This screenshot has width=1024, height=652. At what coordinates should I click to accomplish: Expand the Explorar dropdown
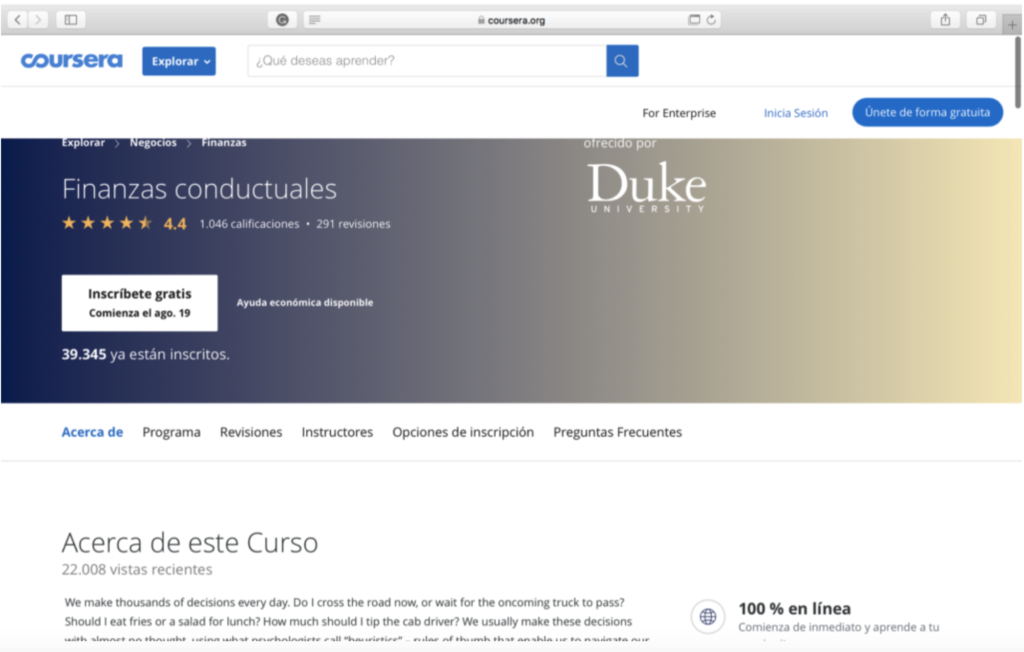tap(178, 61)
